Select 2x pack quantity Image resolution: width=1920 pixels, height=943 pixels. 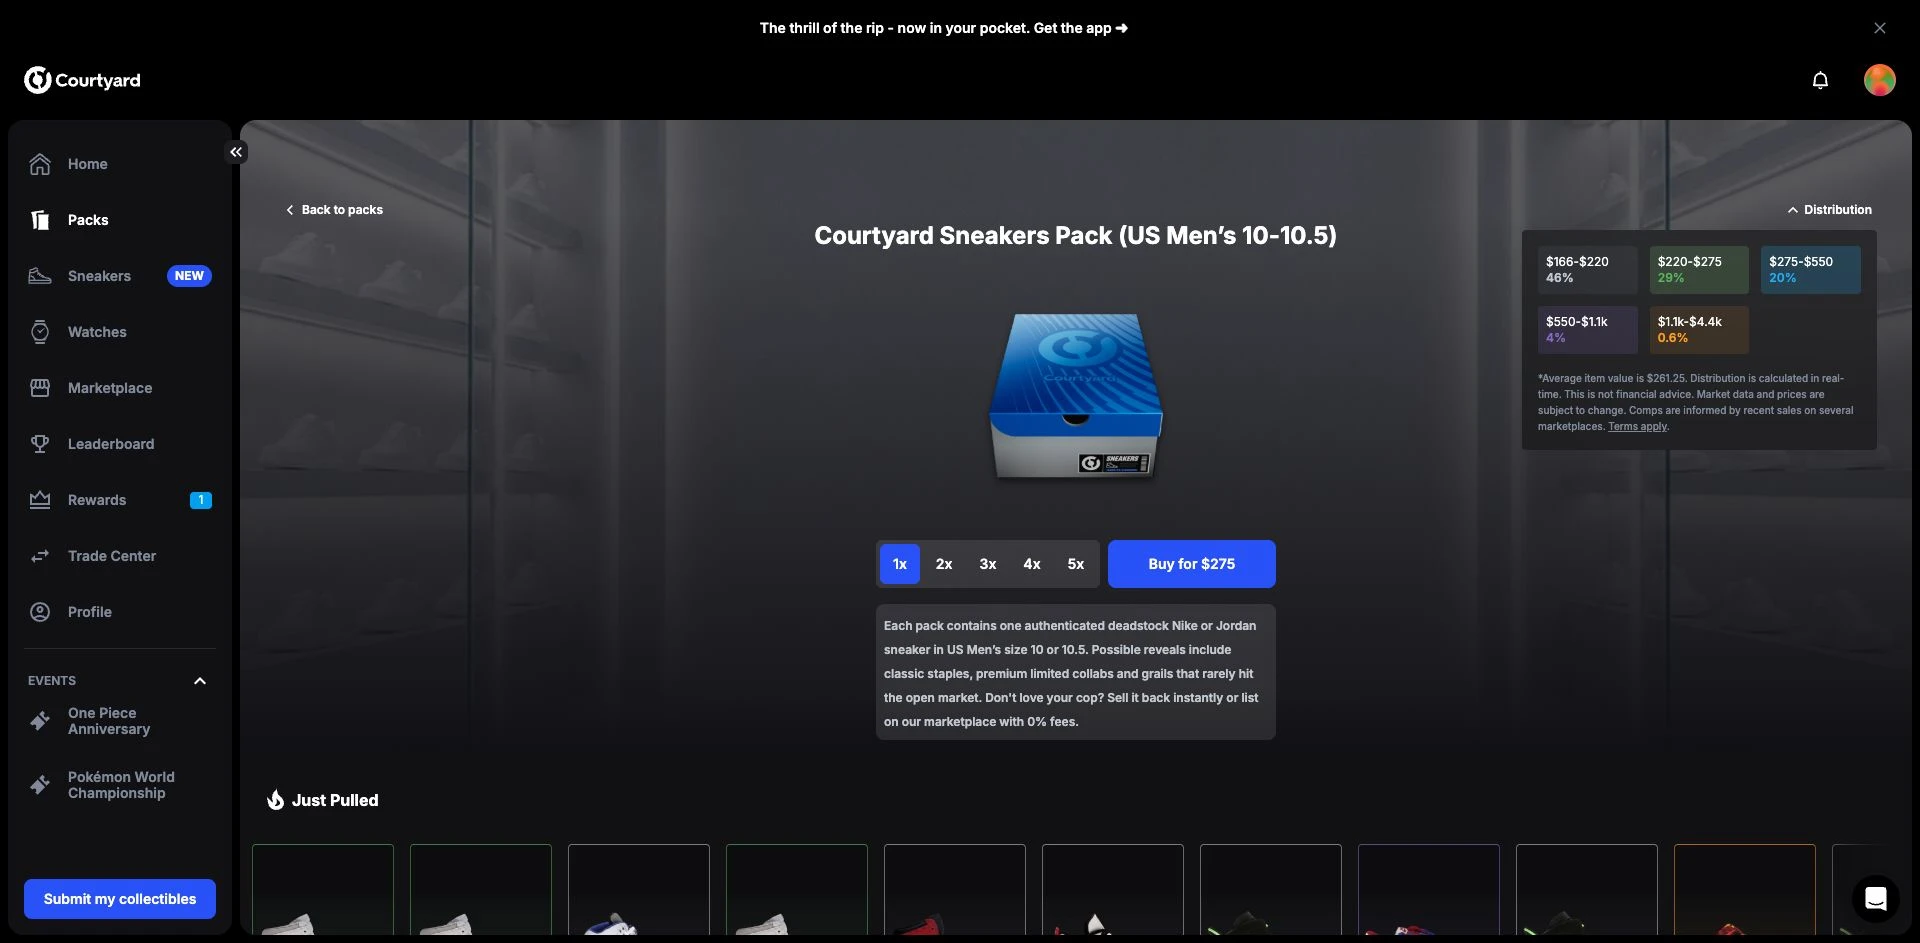(944, 564)
